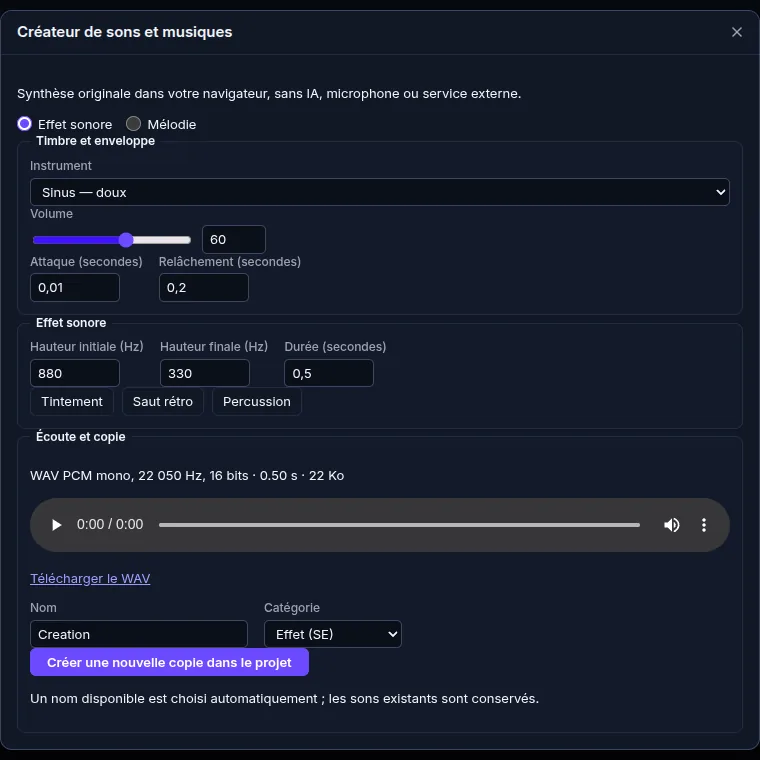Select the Mélodie radio button
Image resolution: width=760 pixels, height=760 pixels.
pos(133,124)
